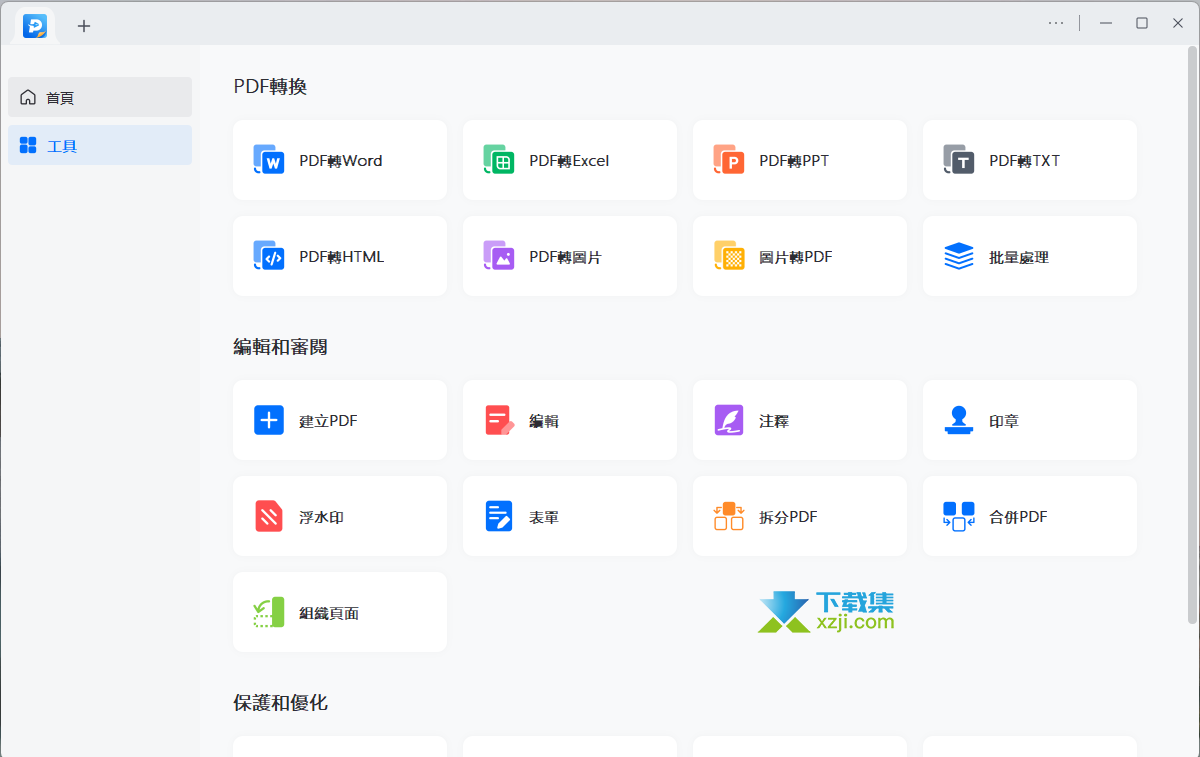The height and width of the screenshot is (757, 1200).
Task: Open the three-dot more options menu
Action: [x=1056, y=23]
